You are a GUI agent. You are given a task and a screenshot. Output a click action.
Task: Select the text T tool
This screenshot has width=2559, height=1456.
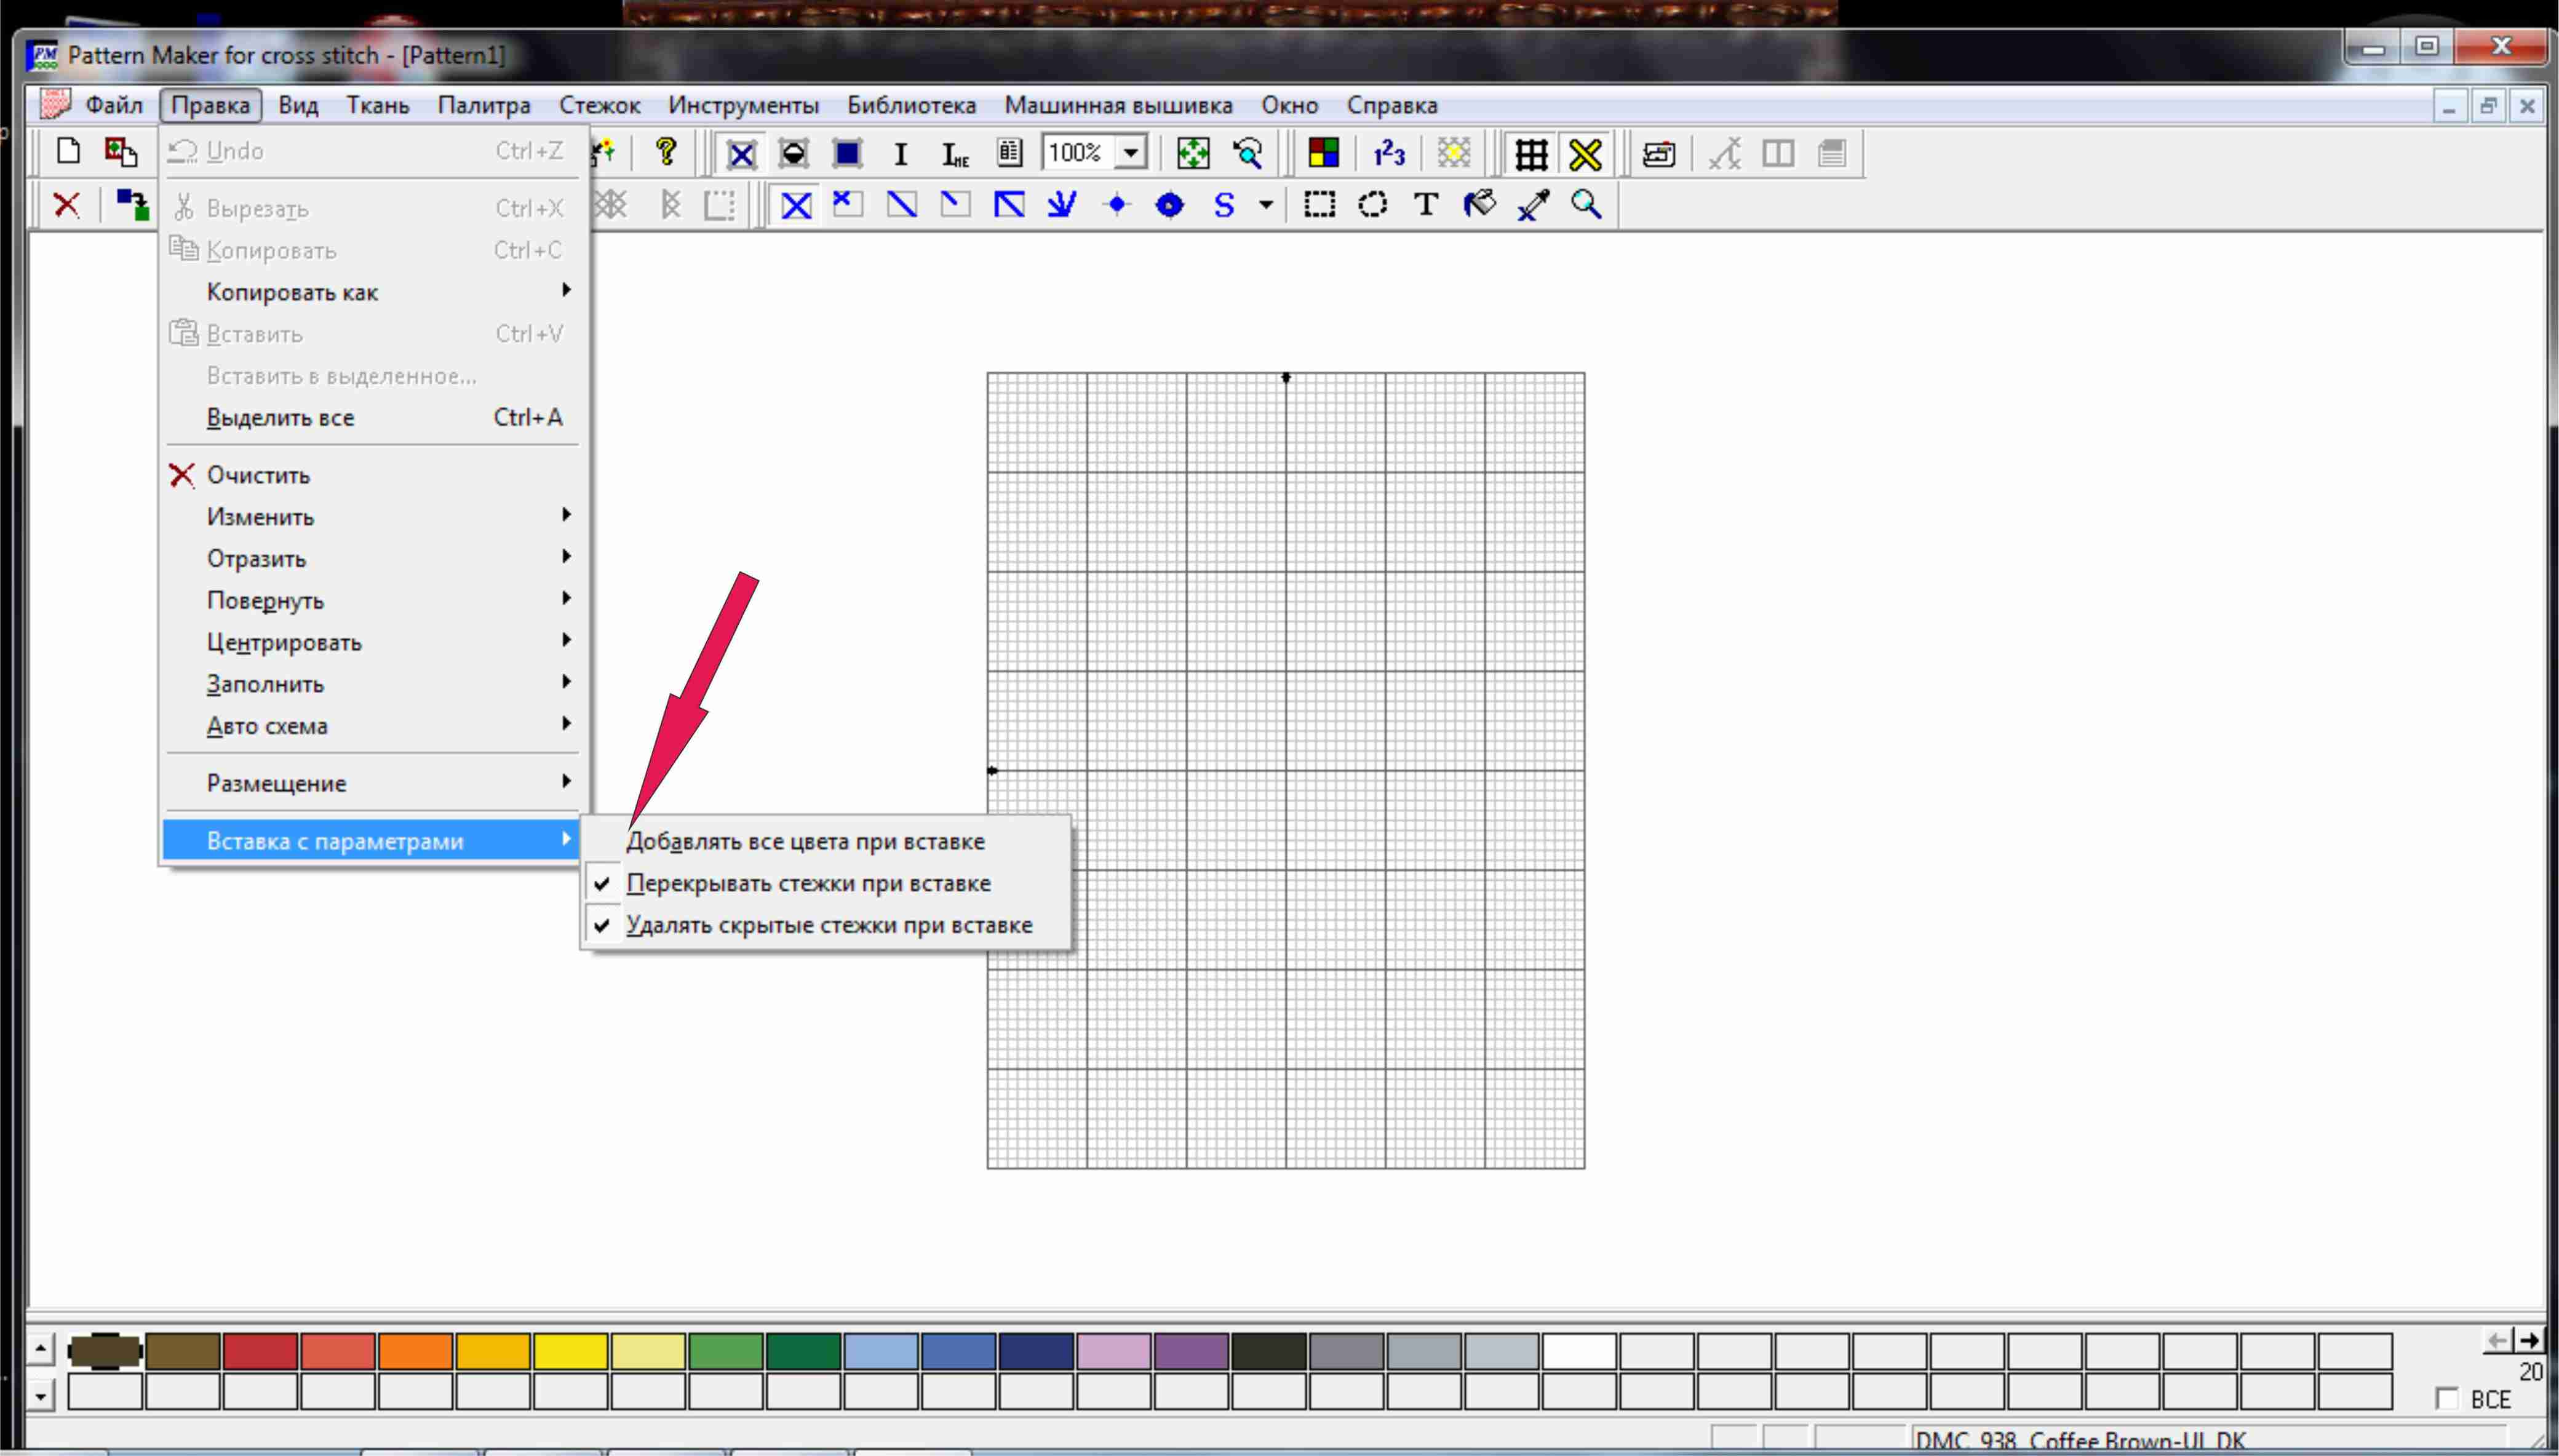point(1425,205)
